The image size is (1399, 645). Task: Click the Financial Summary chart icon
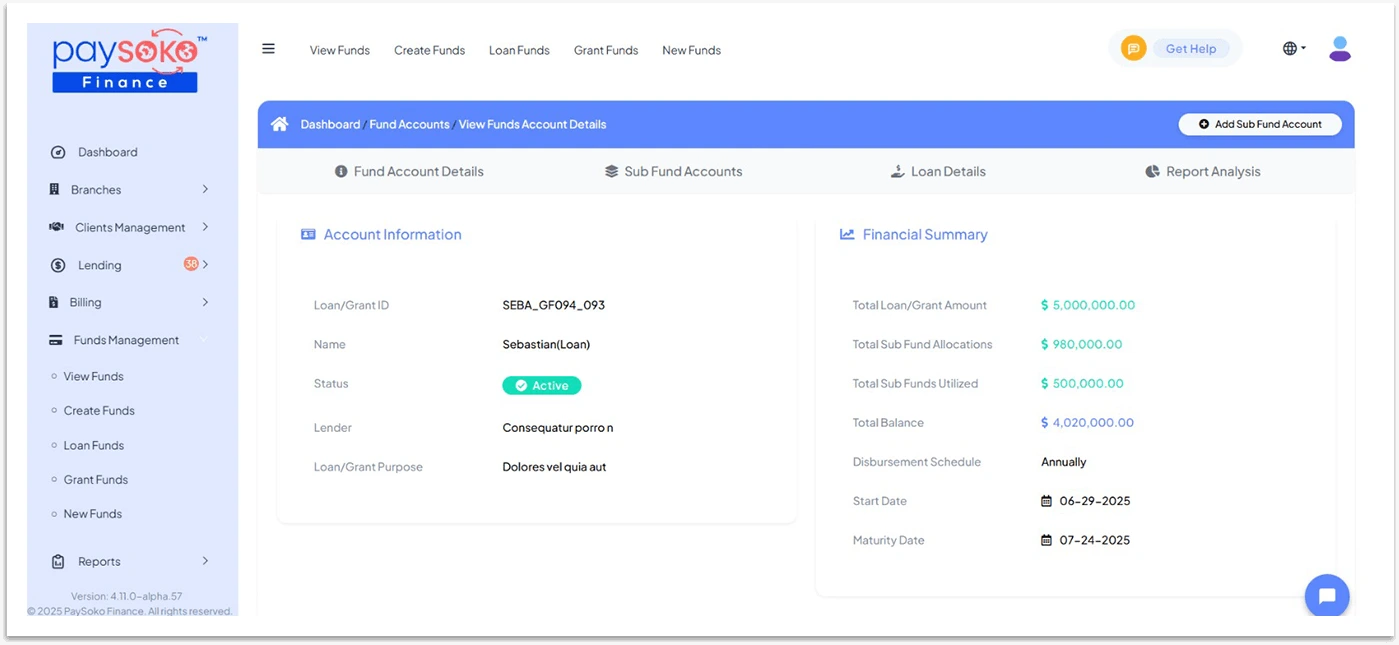coord(847,234)
